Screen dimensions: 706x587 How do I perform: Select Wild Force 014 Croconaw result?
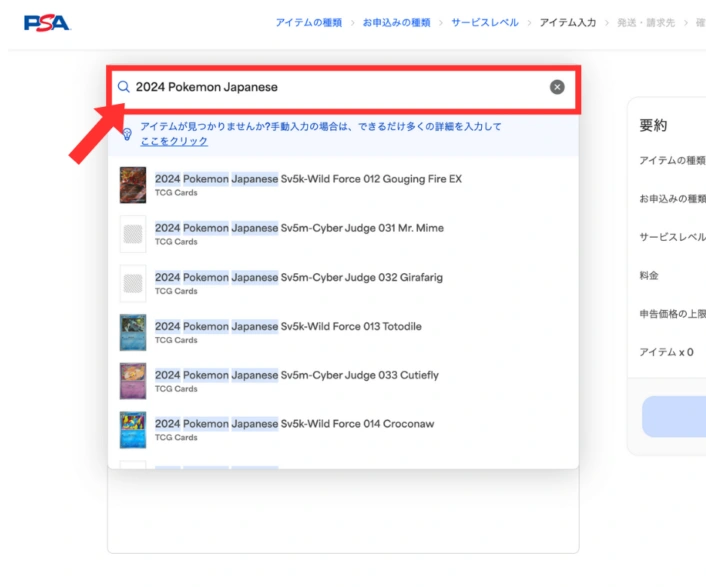point(343,429)
